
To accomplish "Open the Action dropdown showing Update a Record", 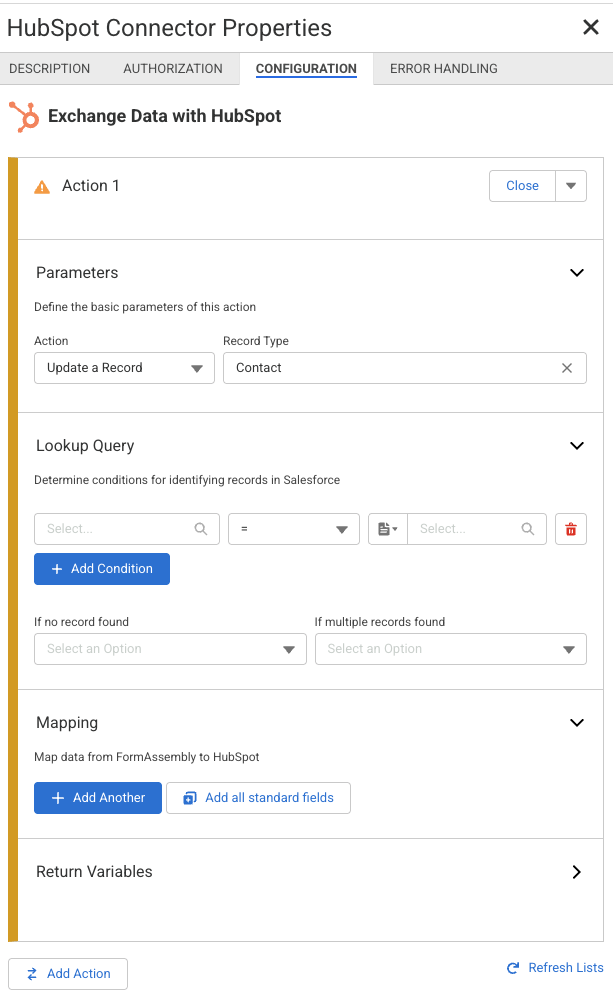I will pos(124,368).
